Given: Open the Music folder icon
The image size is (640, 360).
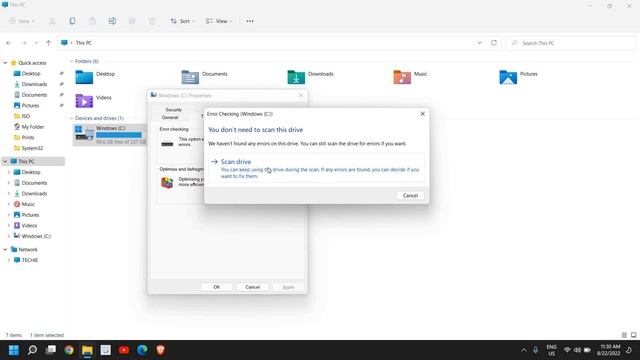Looking at the screenshot, I should pyautogui.click(x=402, y=77).
